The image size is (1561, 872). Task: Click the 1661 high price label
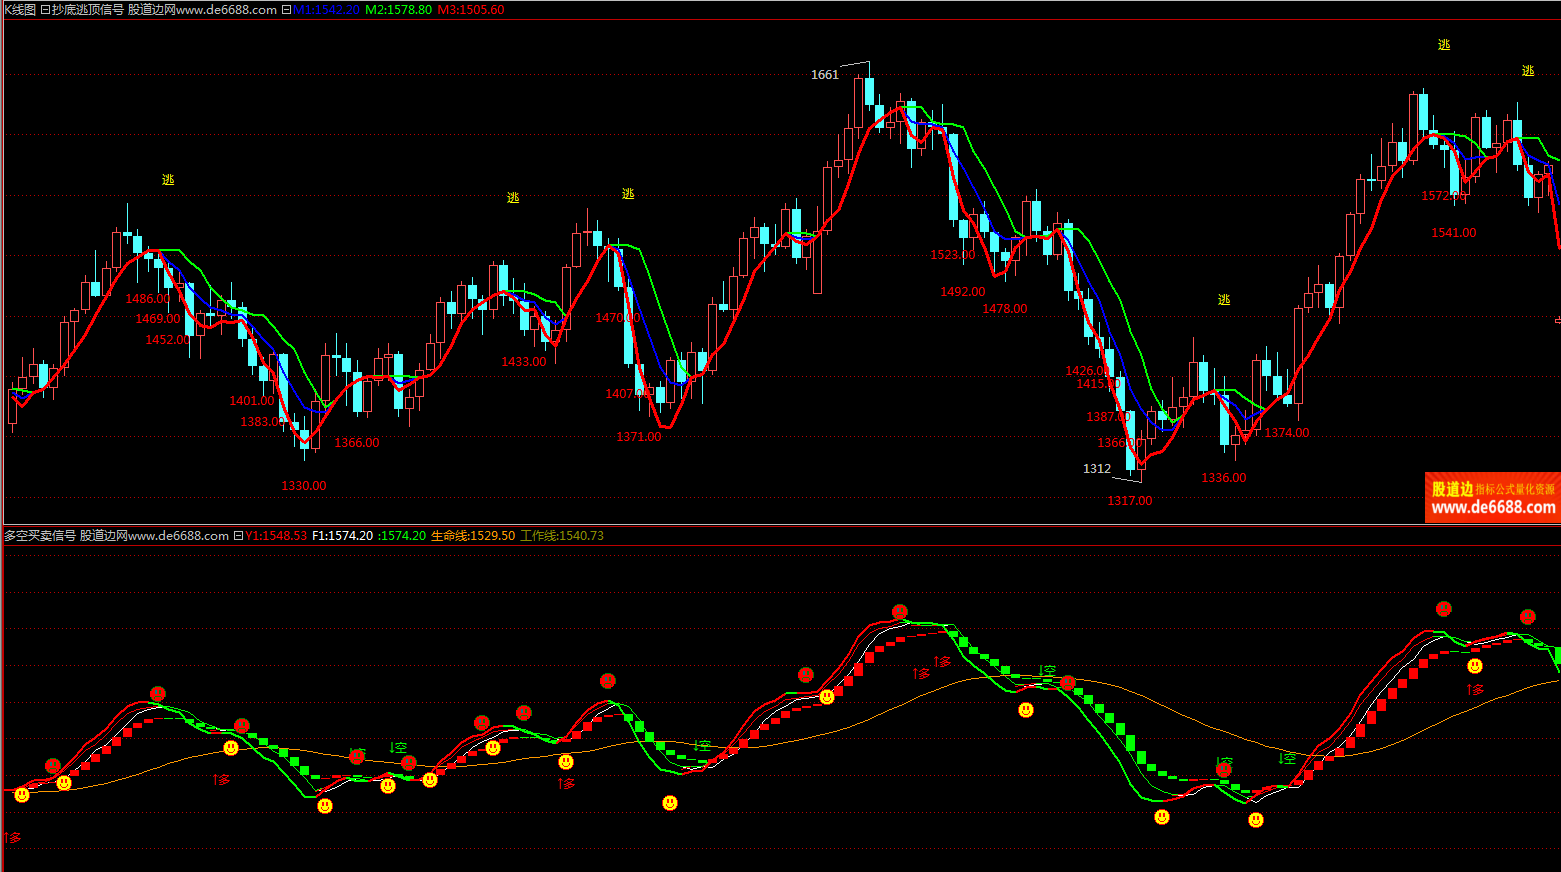coord(824,75)
